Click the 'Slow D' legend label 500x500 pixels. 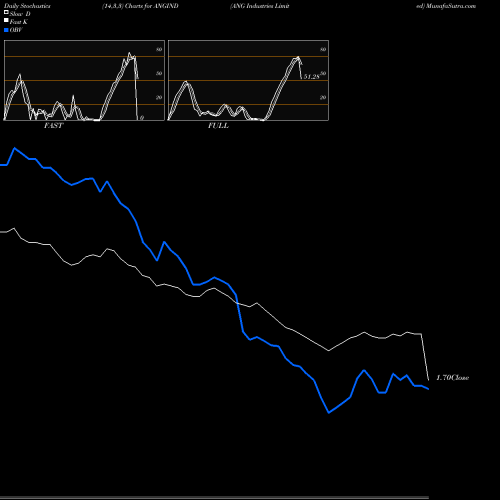(x=20, y=14)
